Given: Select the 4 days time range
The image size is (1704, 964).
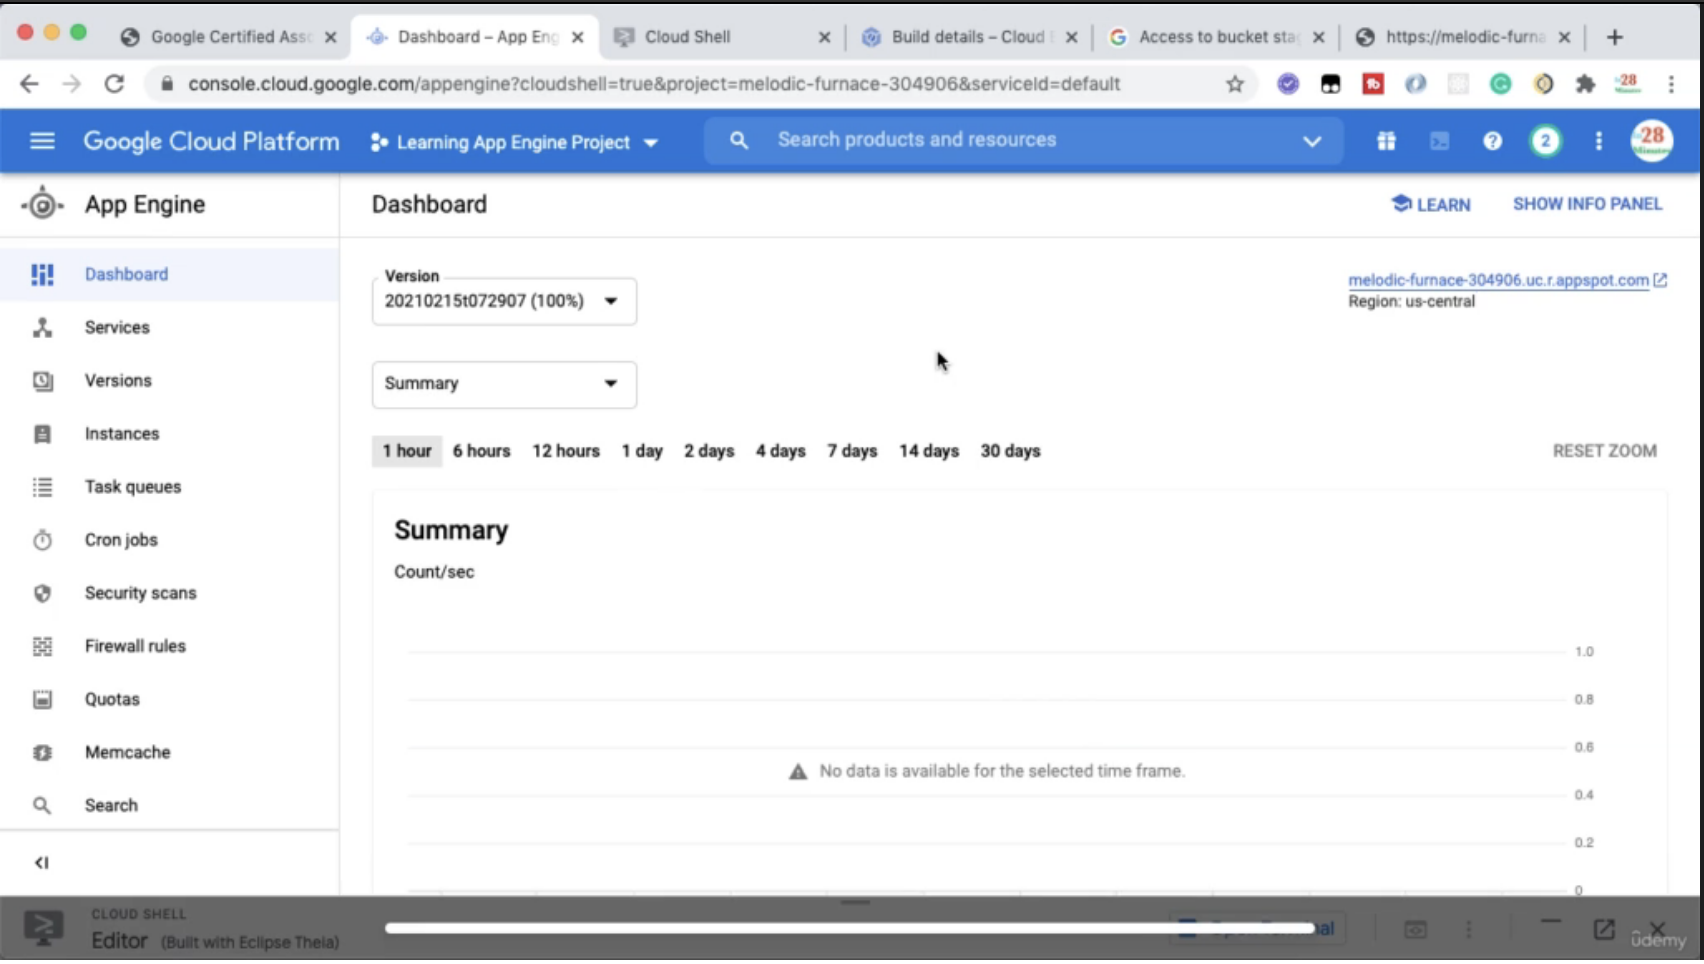Looking at the screenshot, I should (x=781, y=451).
